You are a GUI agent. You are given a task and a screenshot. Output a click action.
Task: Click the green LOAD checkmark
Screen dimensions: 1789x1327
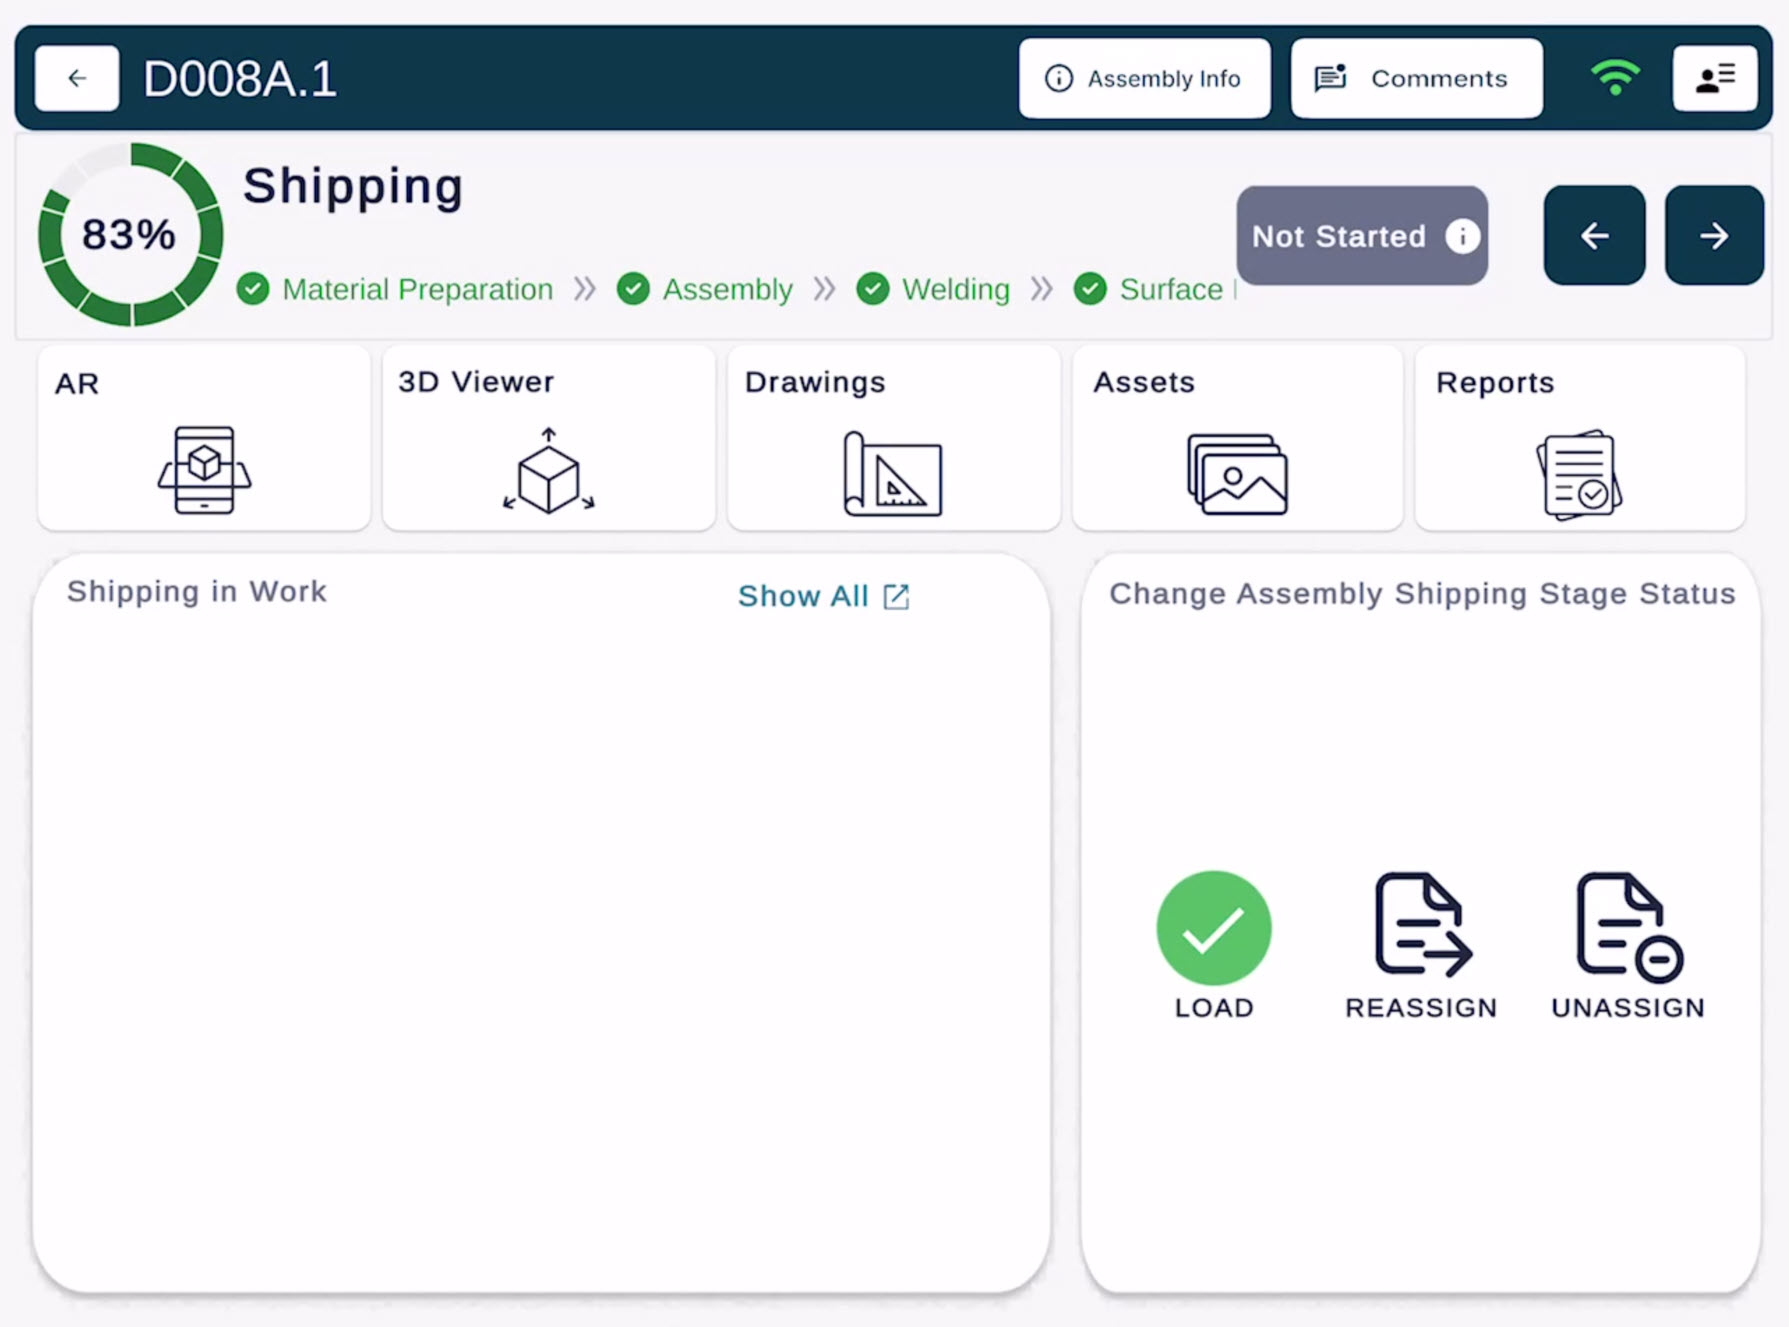click(1213, 928)
